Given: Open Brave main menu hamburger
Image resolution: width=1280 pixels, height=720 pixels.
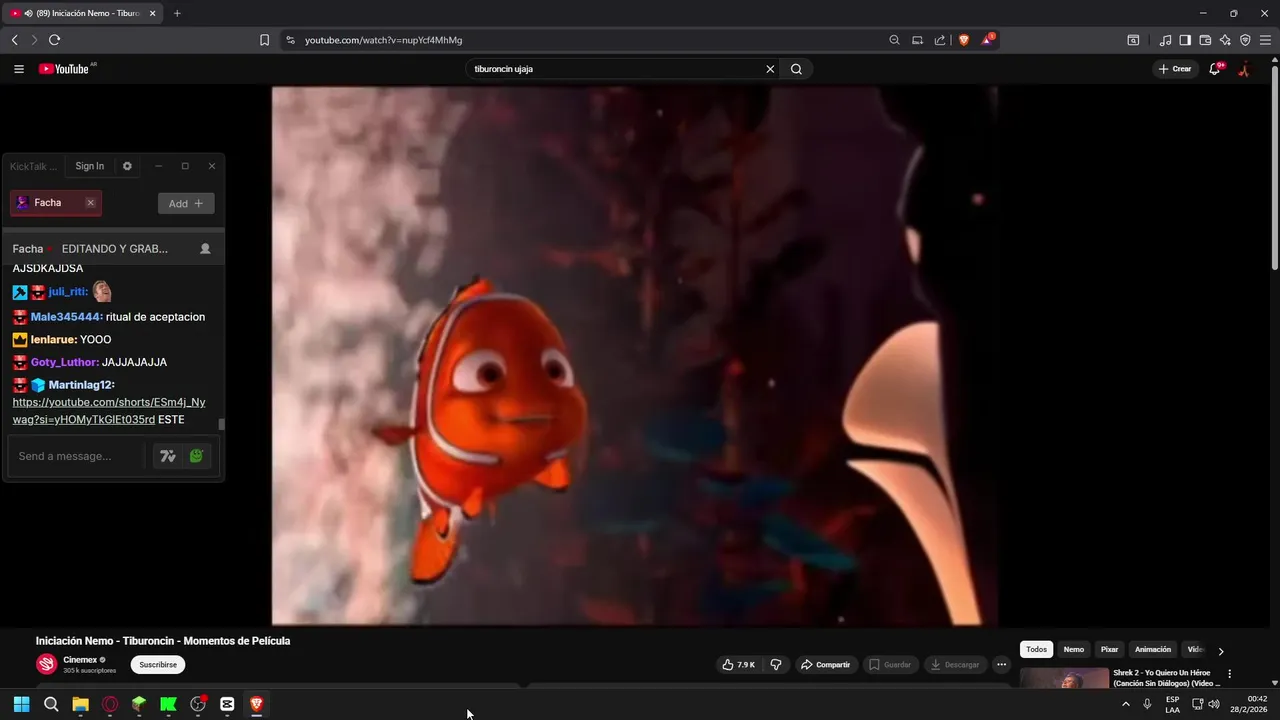Looking at the screenshot, I should pyautogui.click(x=1265, y=40).
